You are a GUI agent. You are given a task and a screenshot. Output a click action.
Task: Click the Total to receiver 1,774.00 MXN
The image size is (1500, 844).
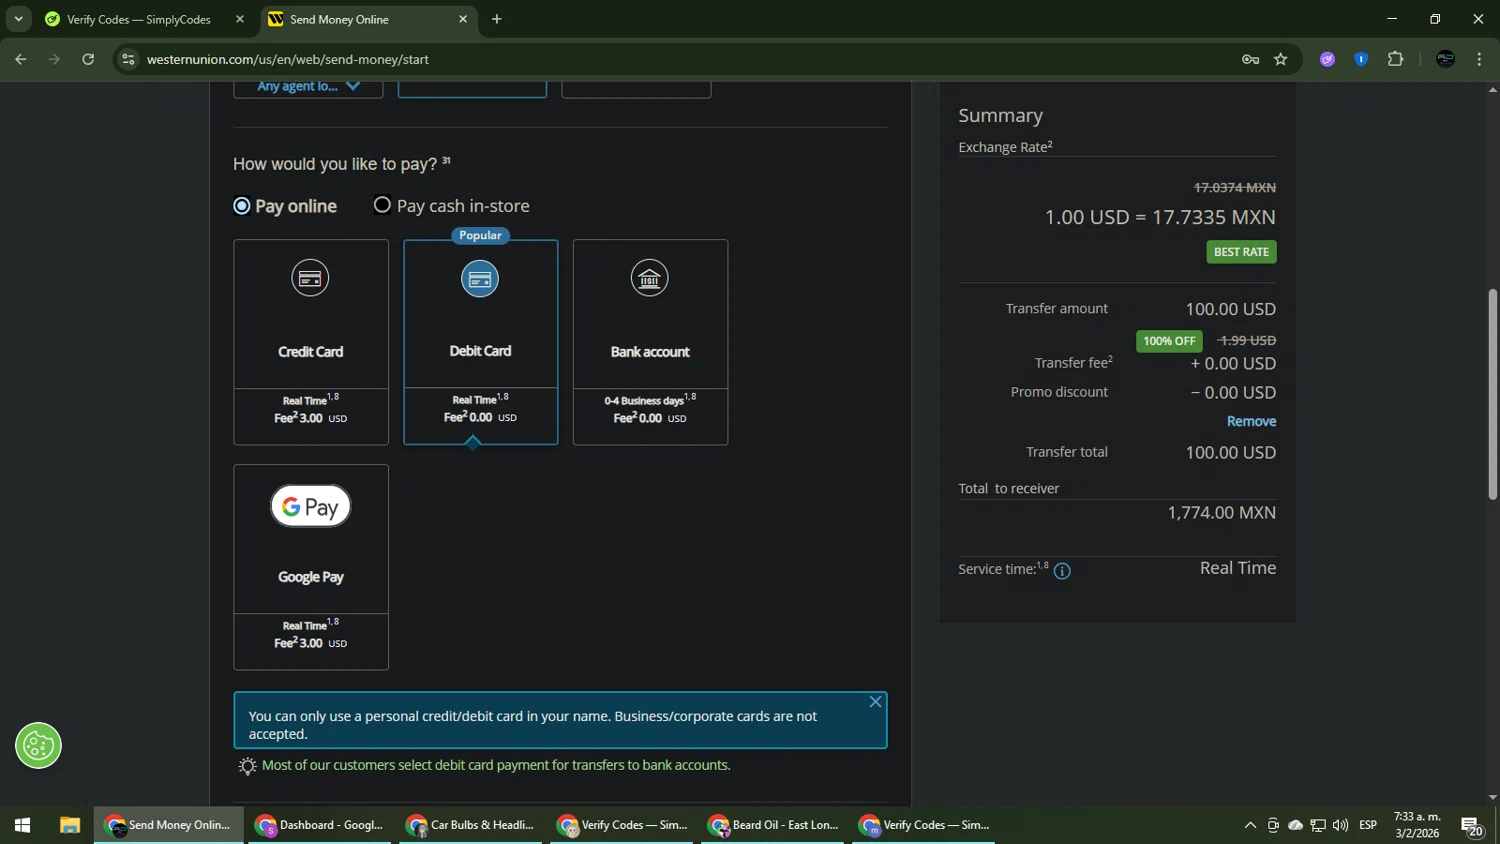click(x=1221, y=513)
